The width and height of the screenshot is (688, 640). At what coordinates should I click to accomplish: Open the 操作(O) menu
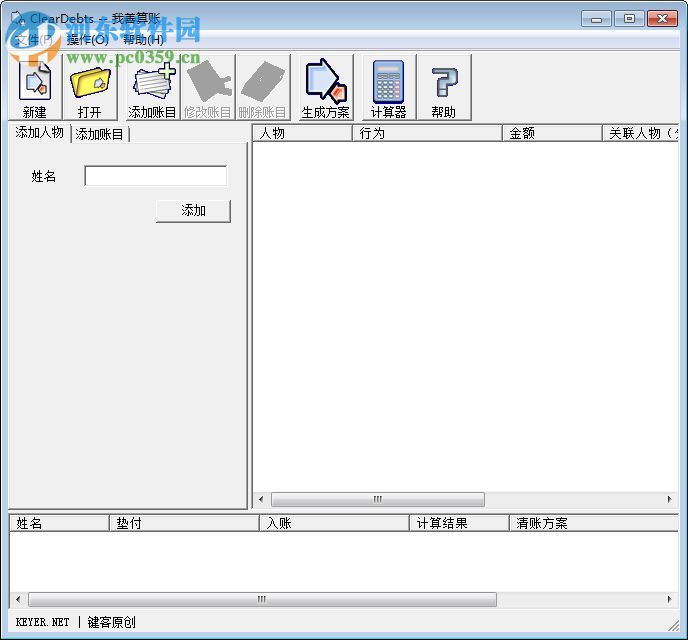pyautogui.click(x=87, y=40)
